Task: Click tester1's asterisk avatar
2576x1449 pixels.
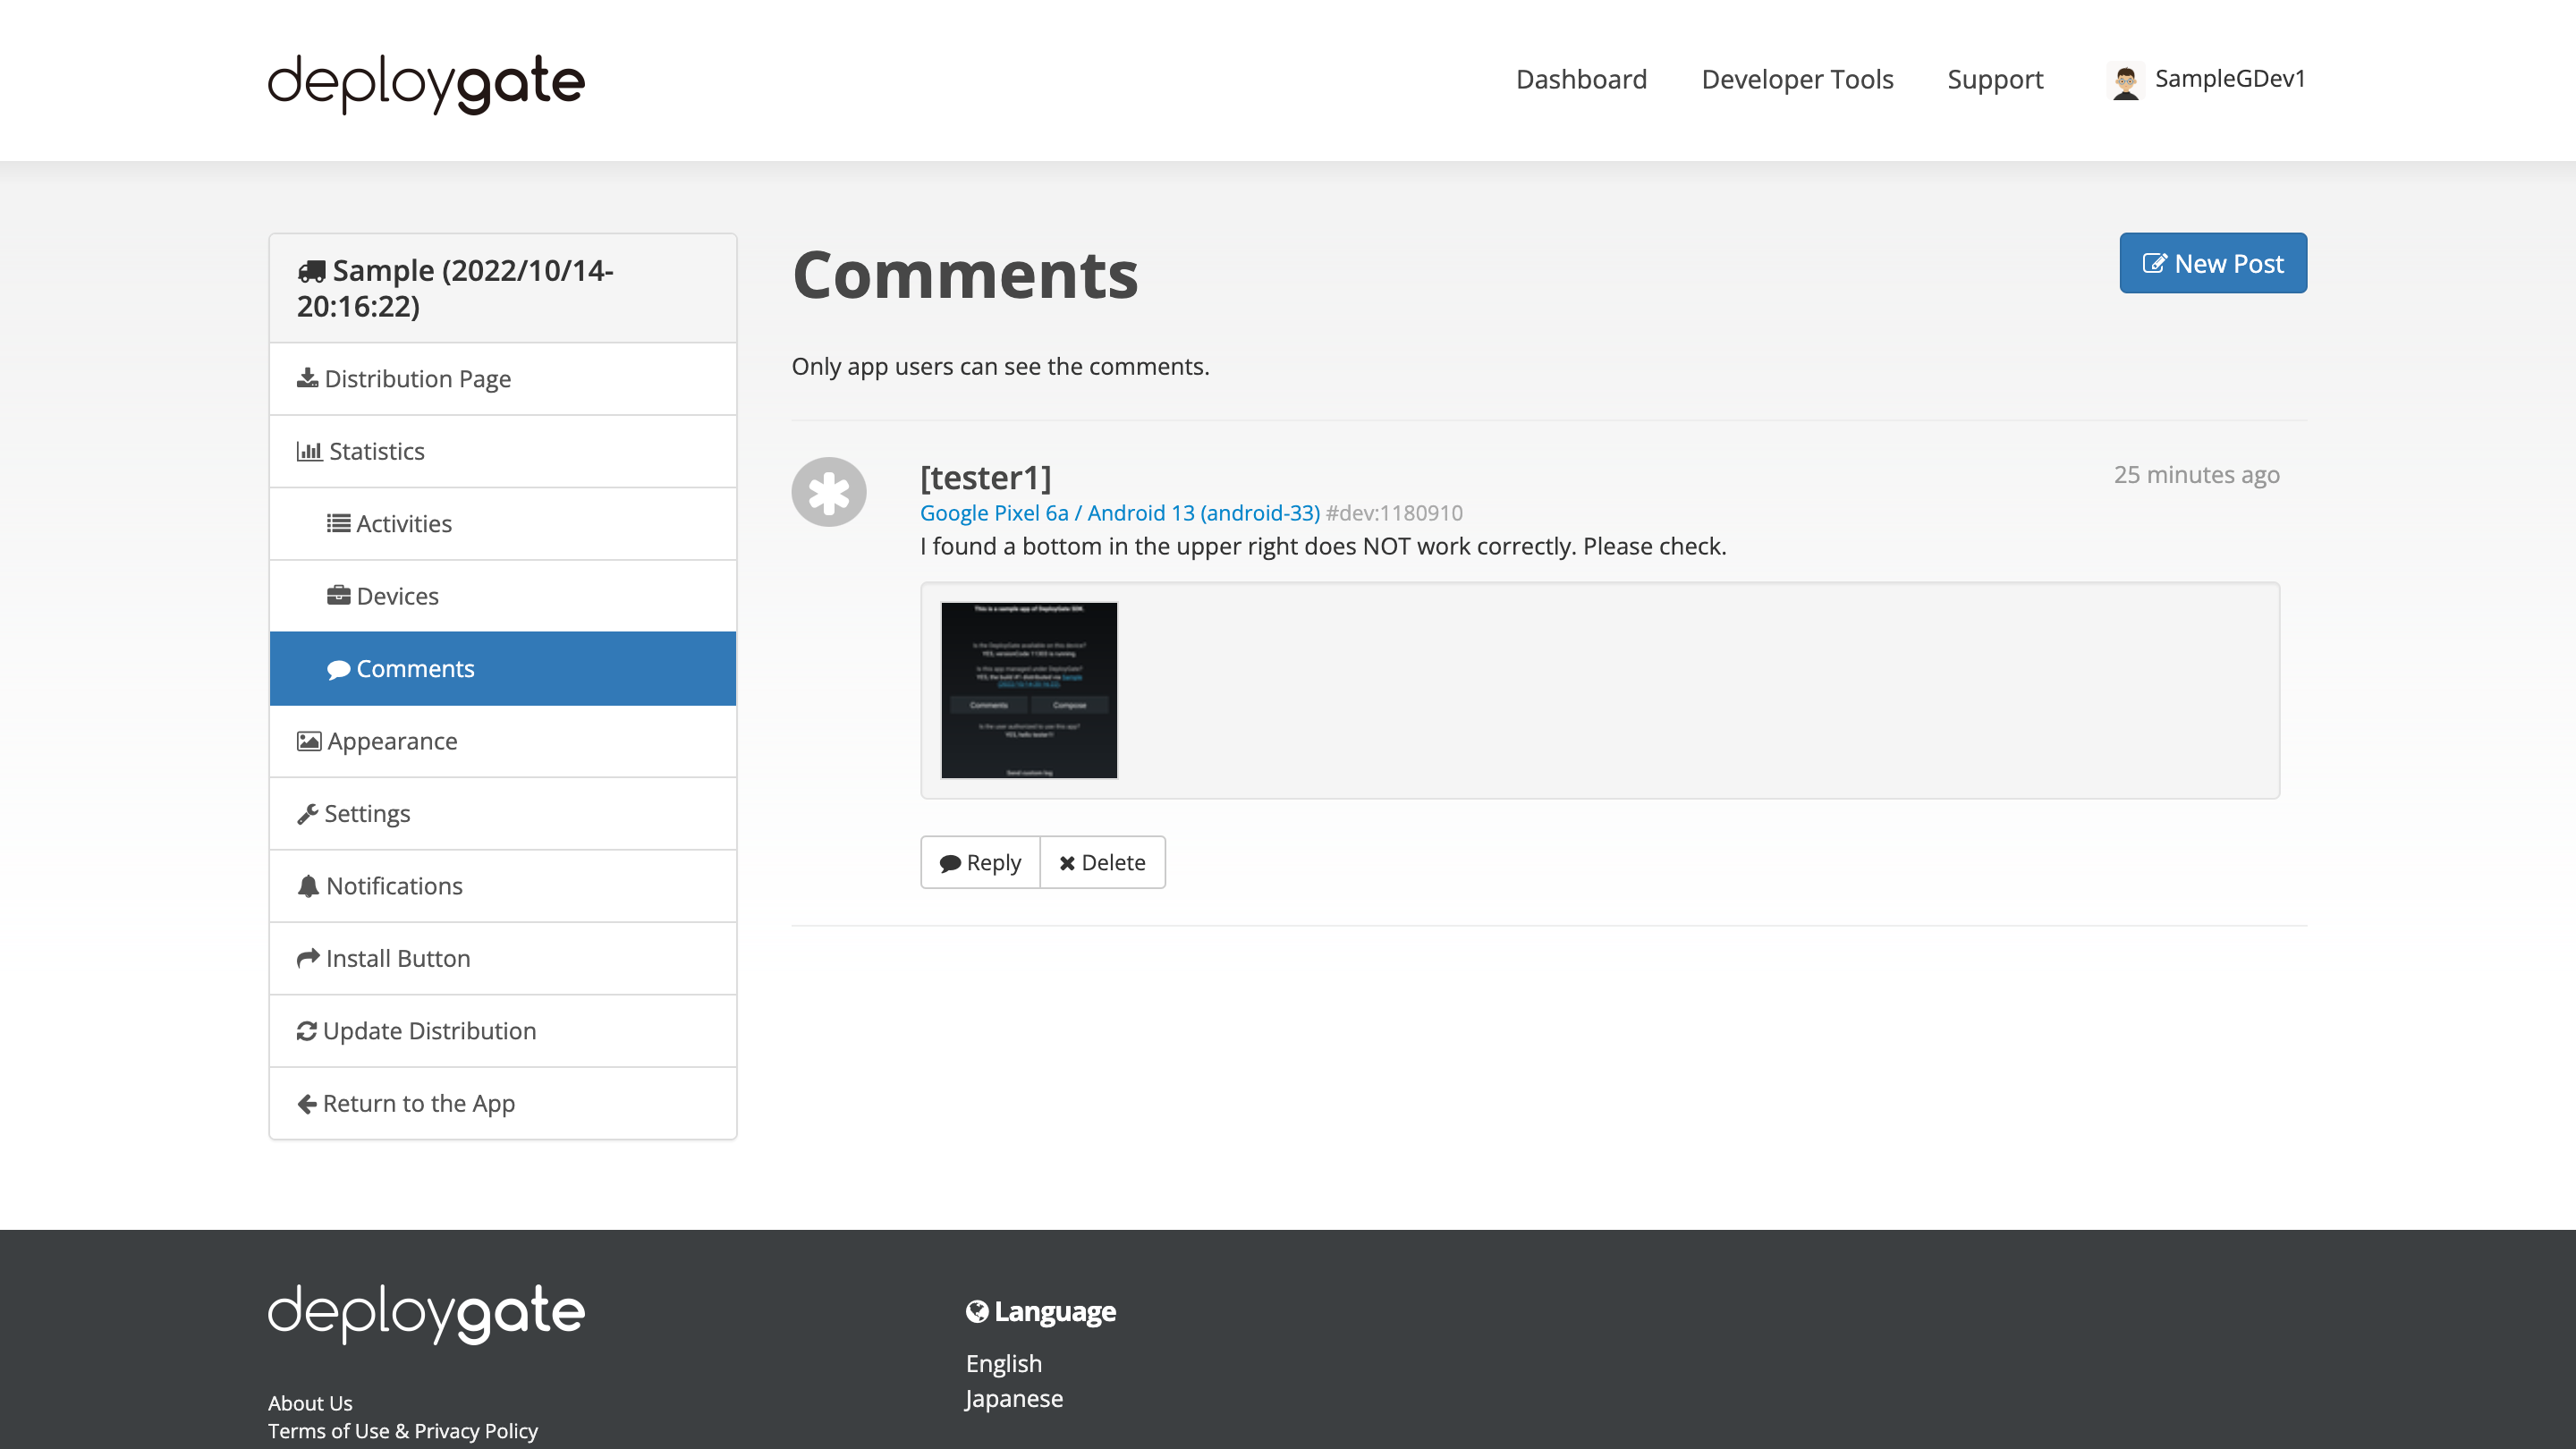Action: pyautogui.click(x=828, y=491)
